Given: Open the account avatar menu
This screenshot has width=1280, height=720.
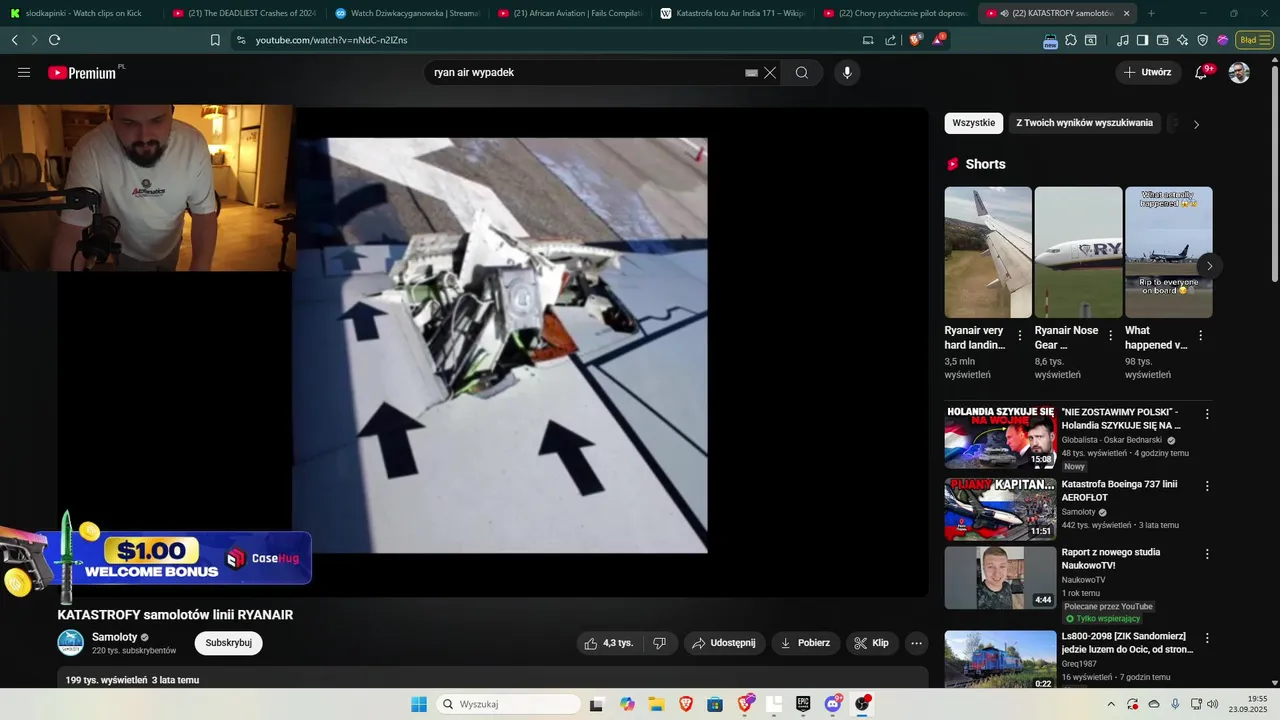Looking at the screenshot, I should [1239, 72].
